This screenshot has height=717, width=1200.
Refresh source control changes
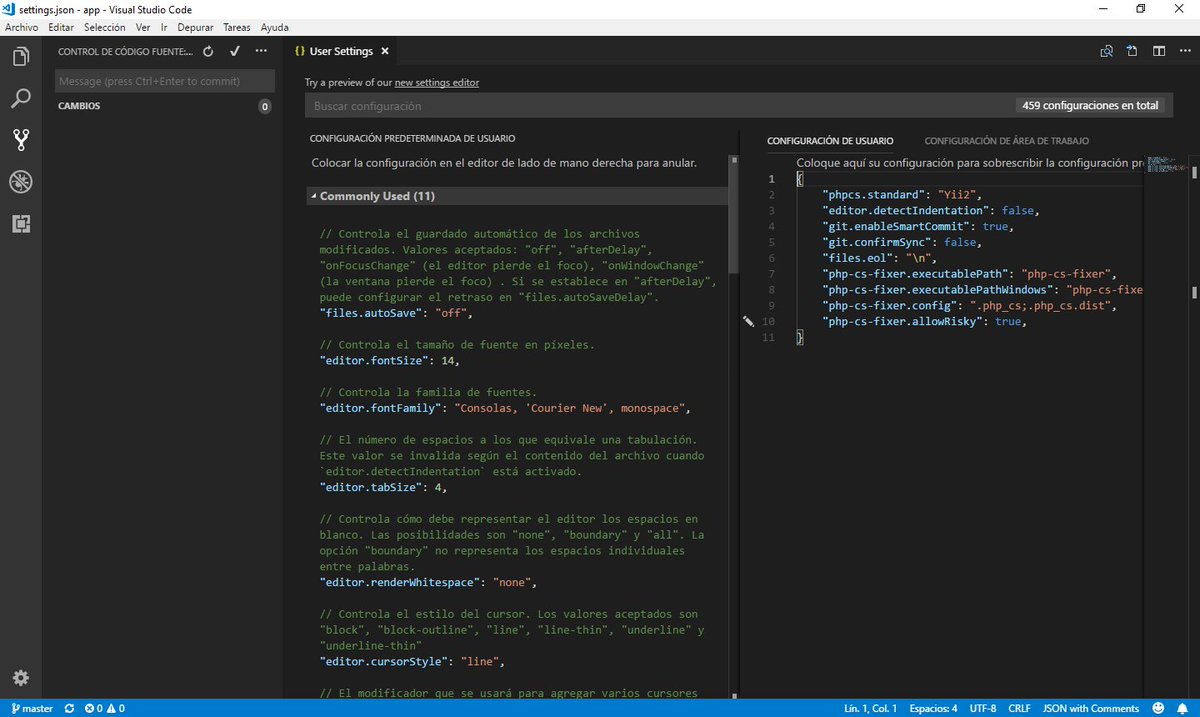tap(208, 51)
